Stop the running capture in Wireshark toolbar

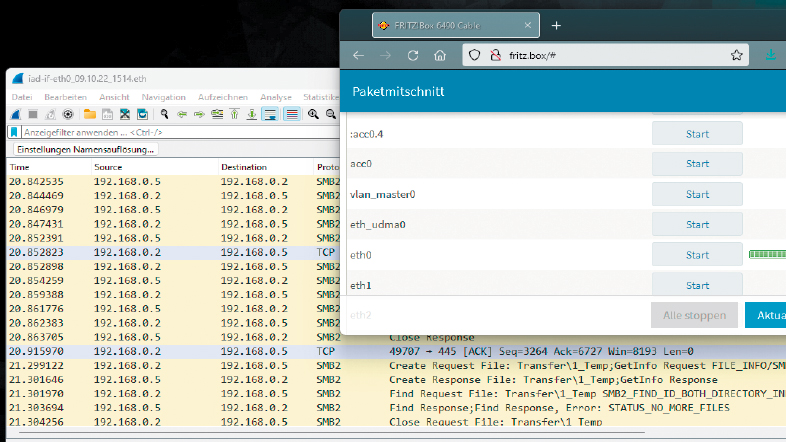pos(33,115)
